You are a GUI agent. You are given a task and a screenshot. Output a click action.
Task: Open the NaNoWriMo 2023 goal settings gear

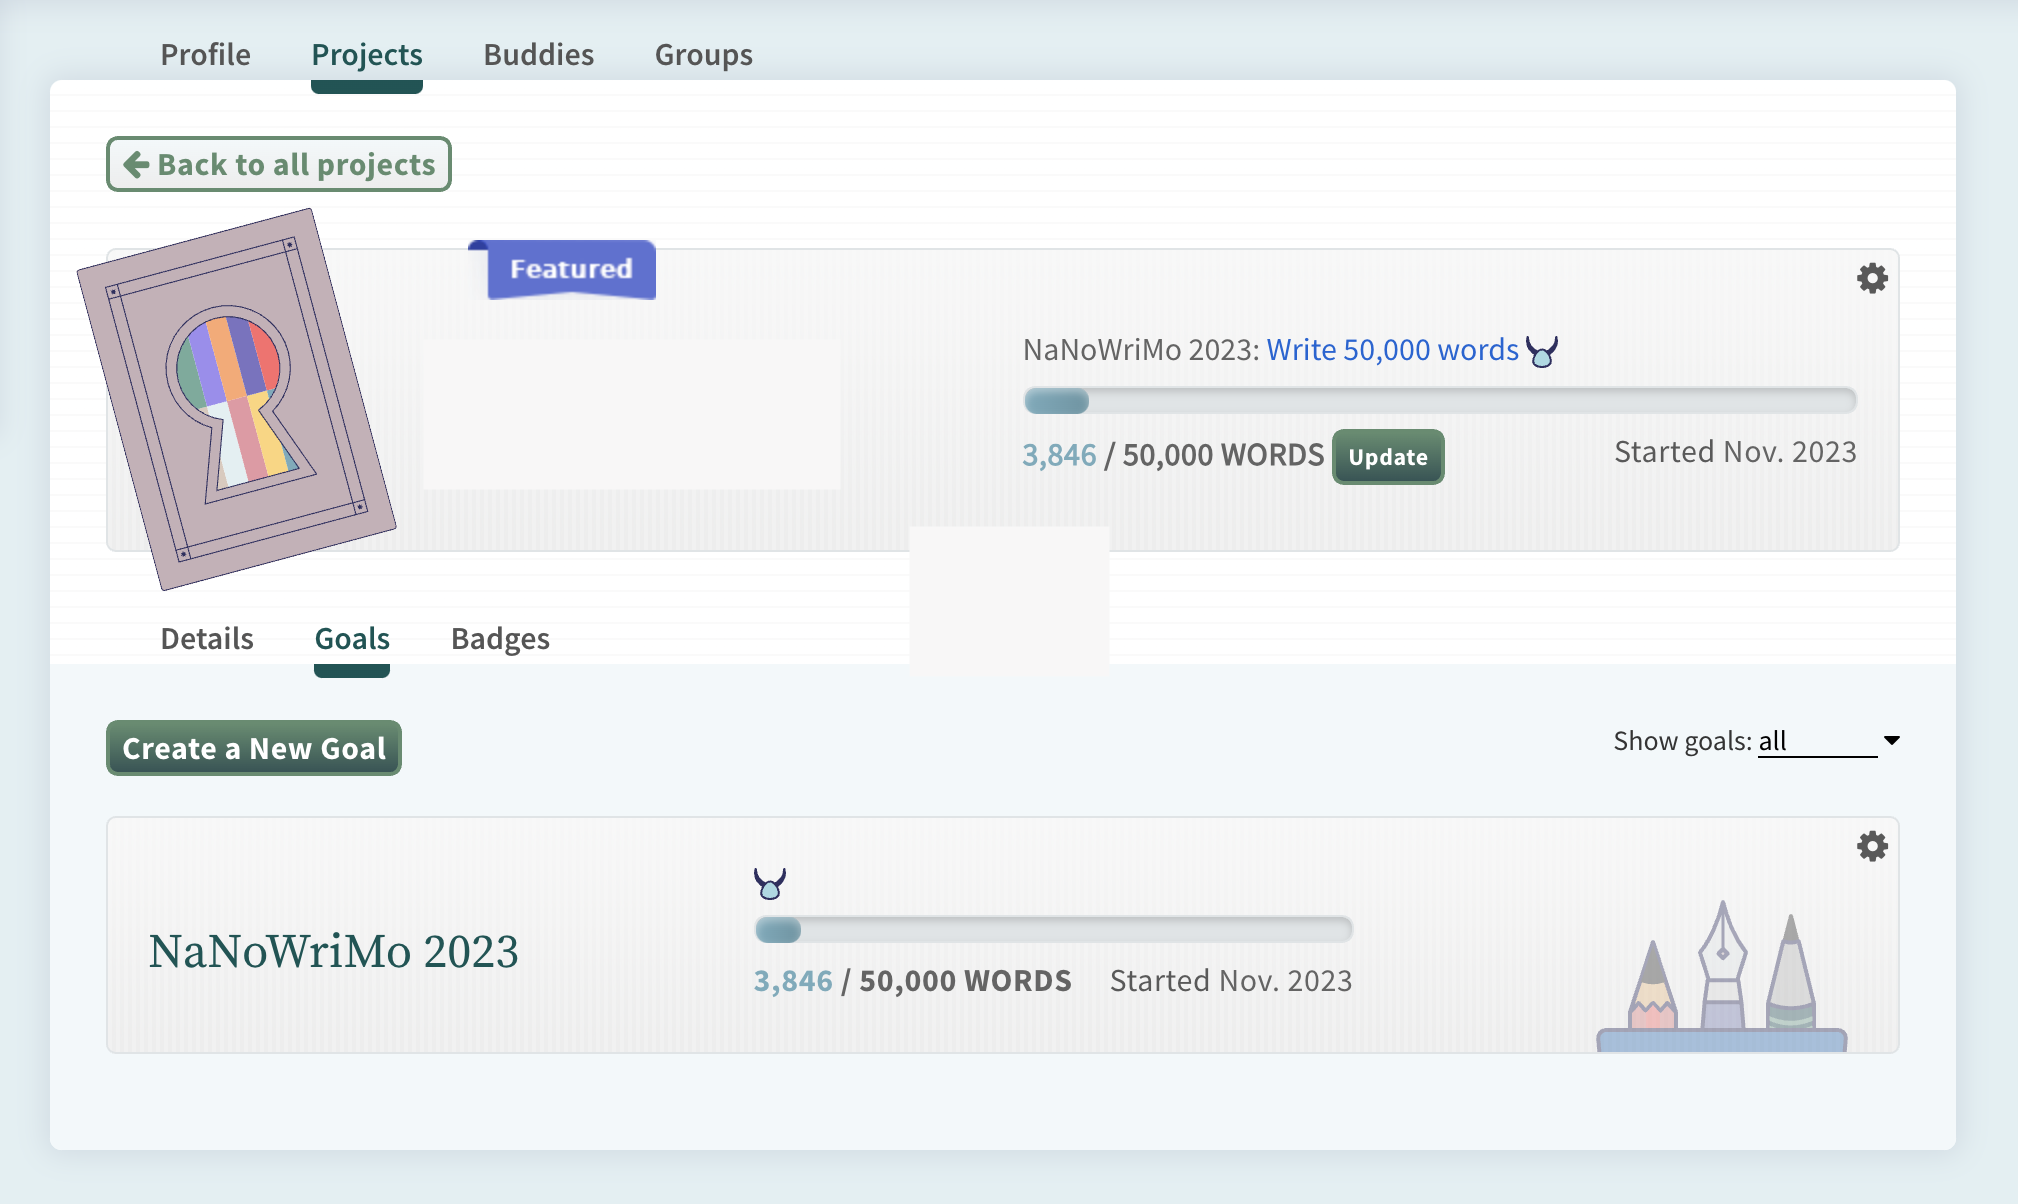point(1872,846)
